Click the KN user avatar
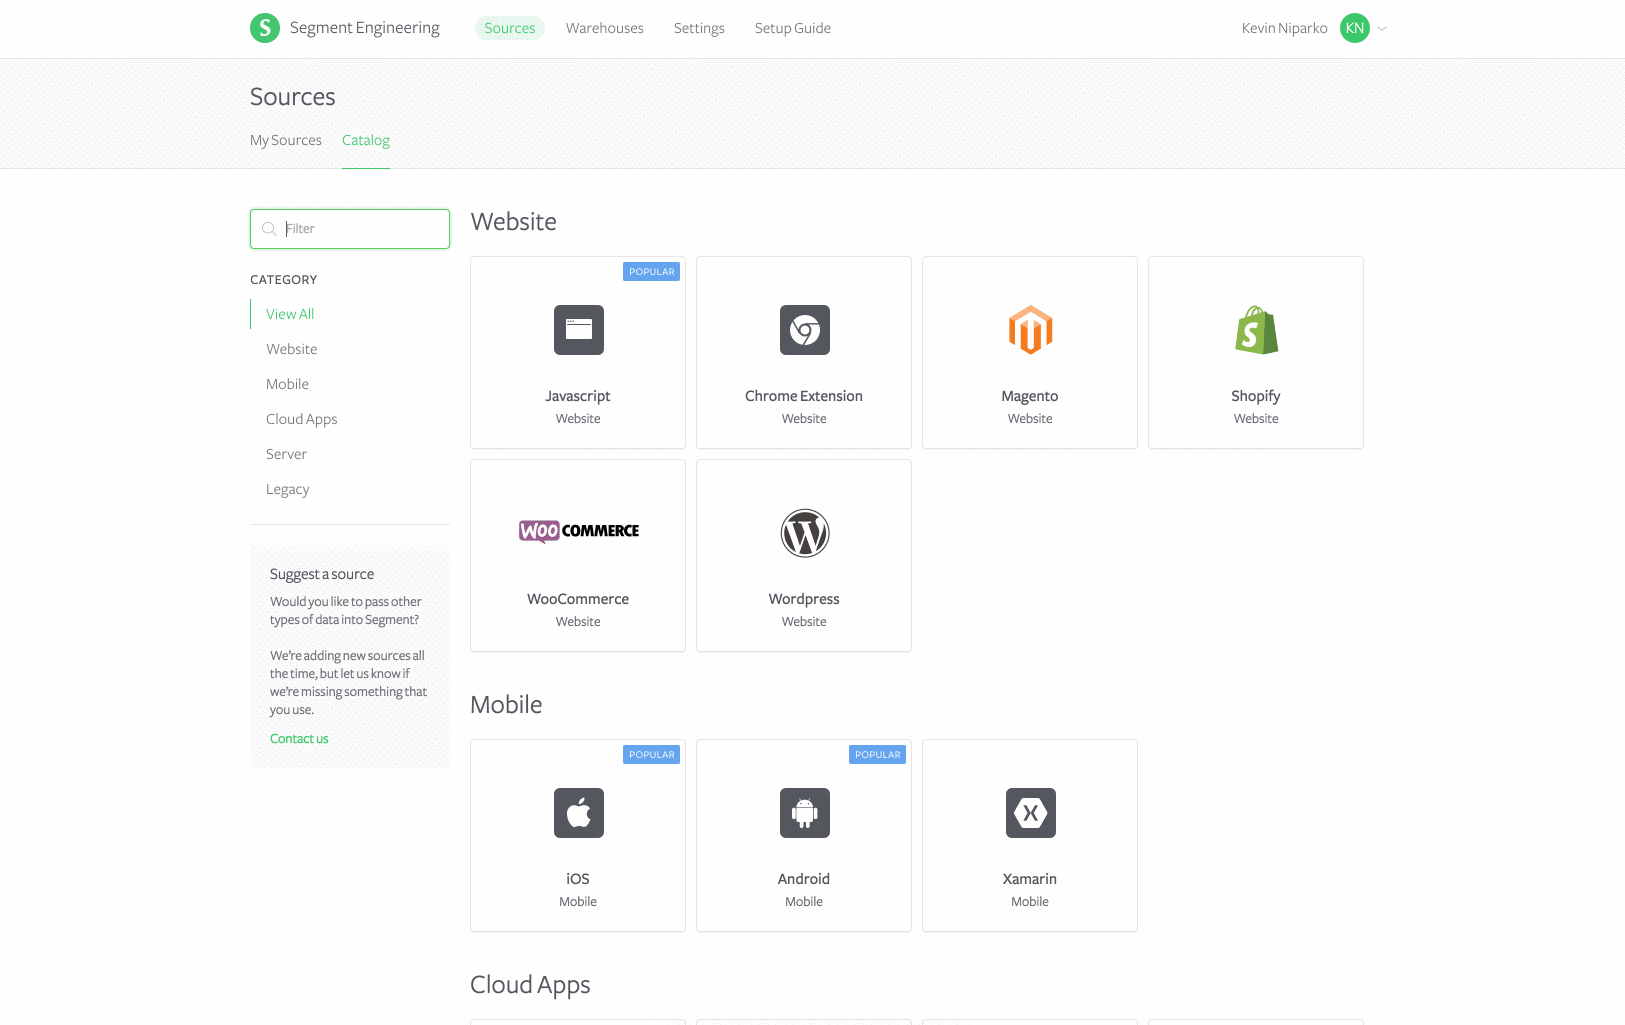The image size is (1625, 1025). (1355, 28)
